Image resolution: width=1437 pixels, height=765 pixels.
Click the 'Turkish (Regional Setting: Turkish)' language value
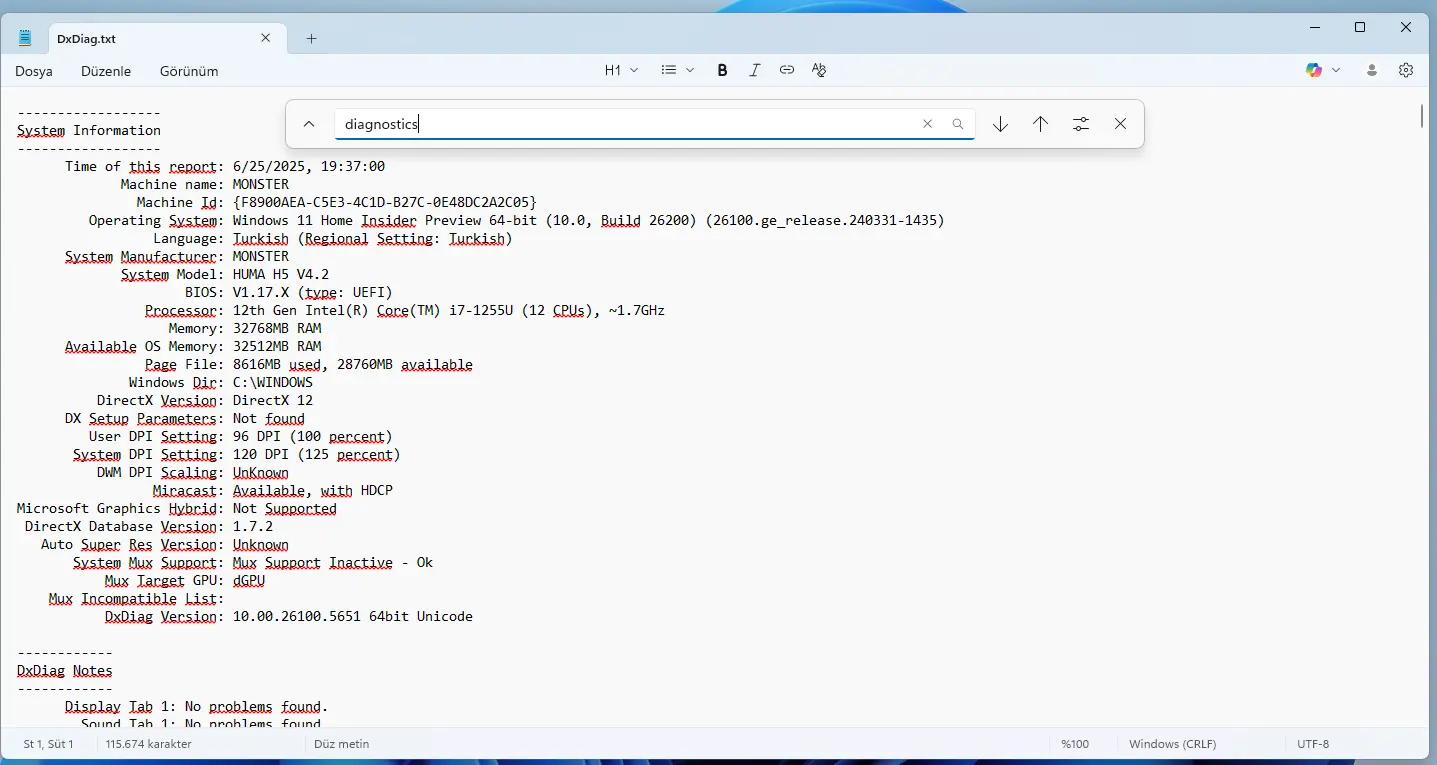tap(373, 238)
